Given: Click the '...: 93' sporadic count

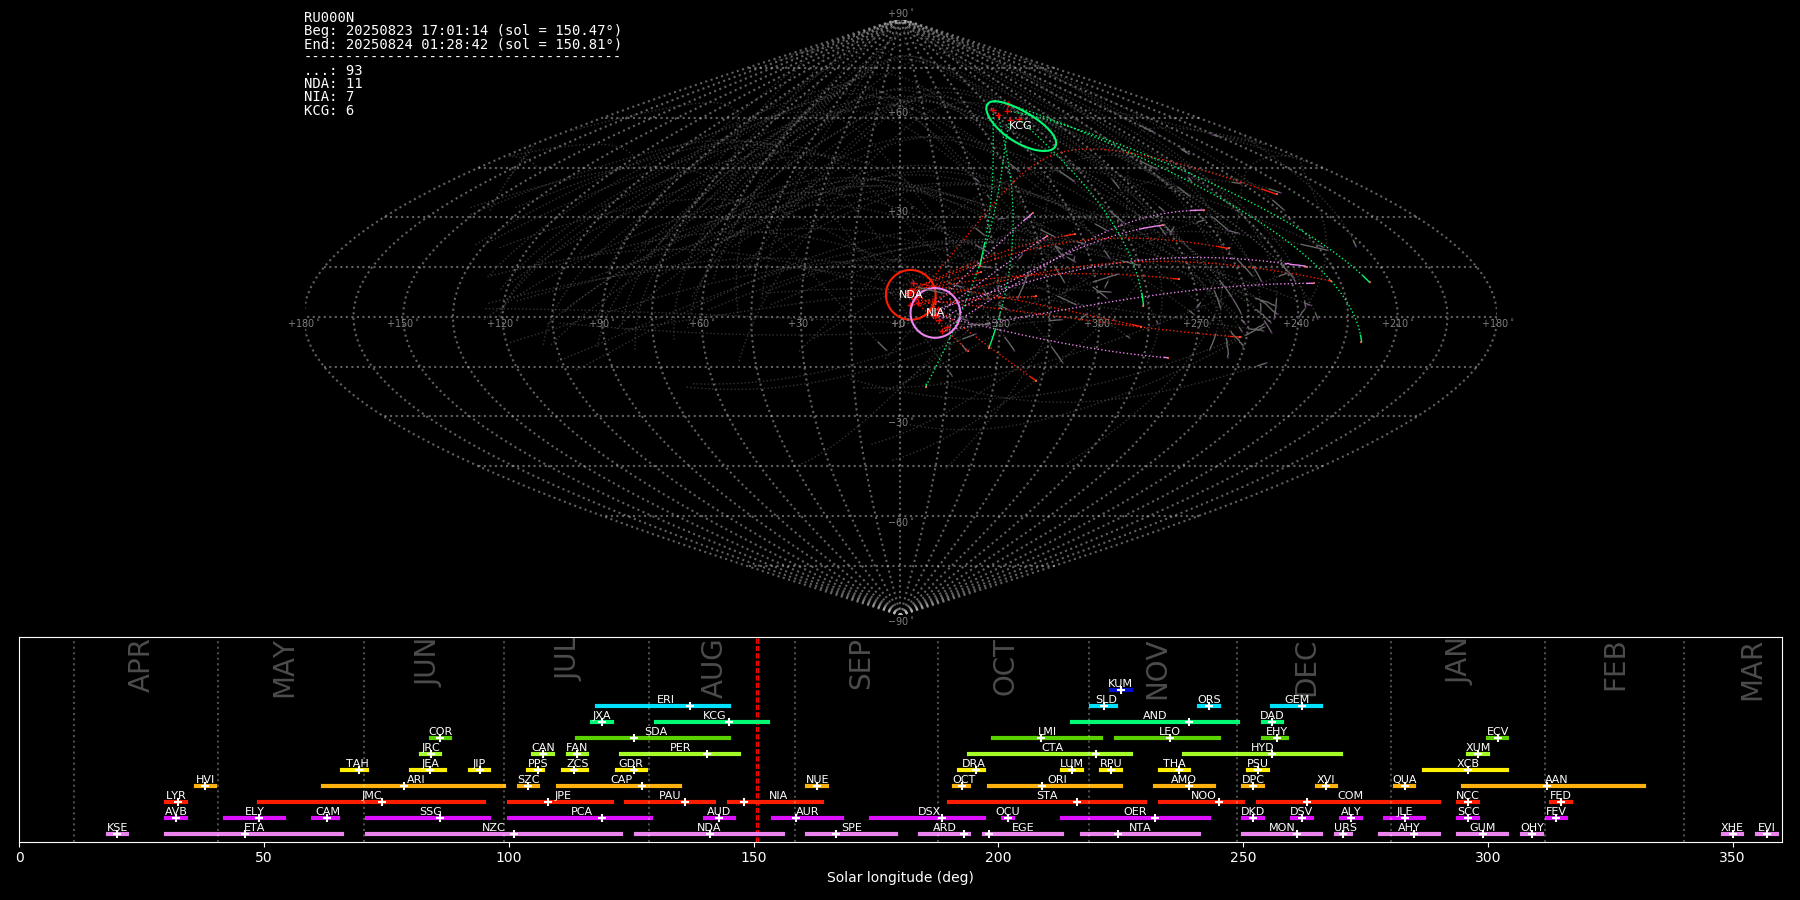Looking at the screenshot, I should click(333, 71).
